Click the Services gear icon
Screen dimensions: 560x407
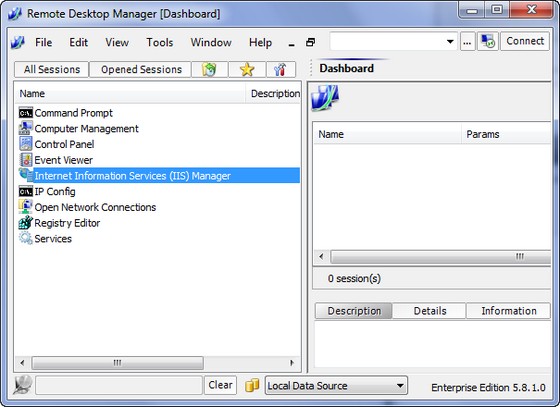(25, 238)
